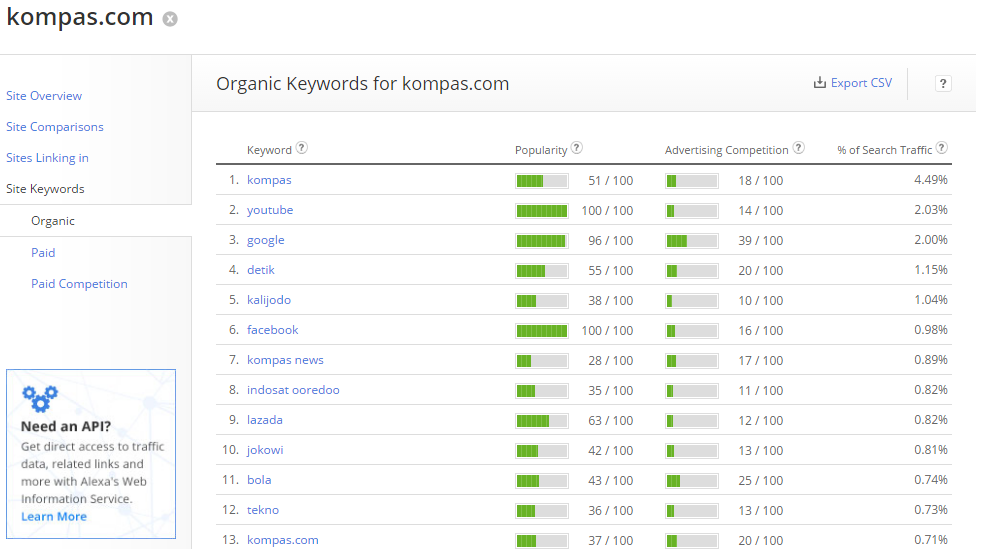The width and height of the screenshot is (982, 549).
Task: Click the Need an API? heading
Action: click(66, 426)
